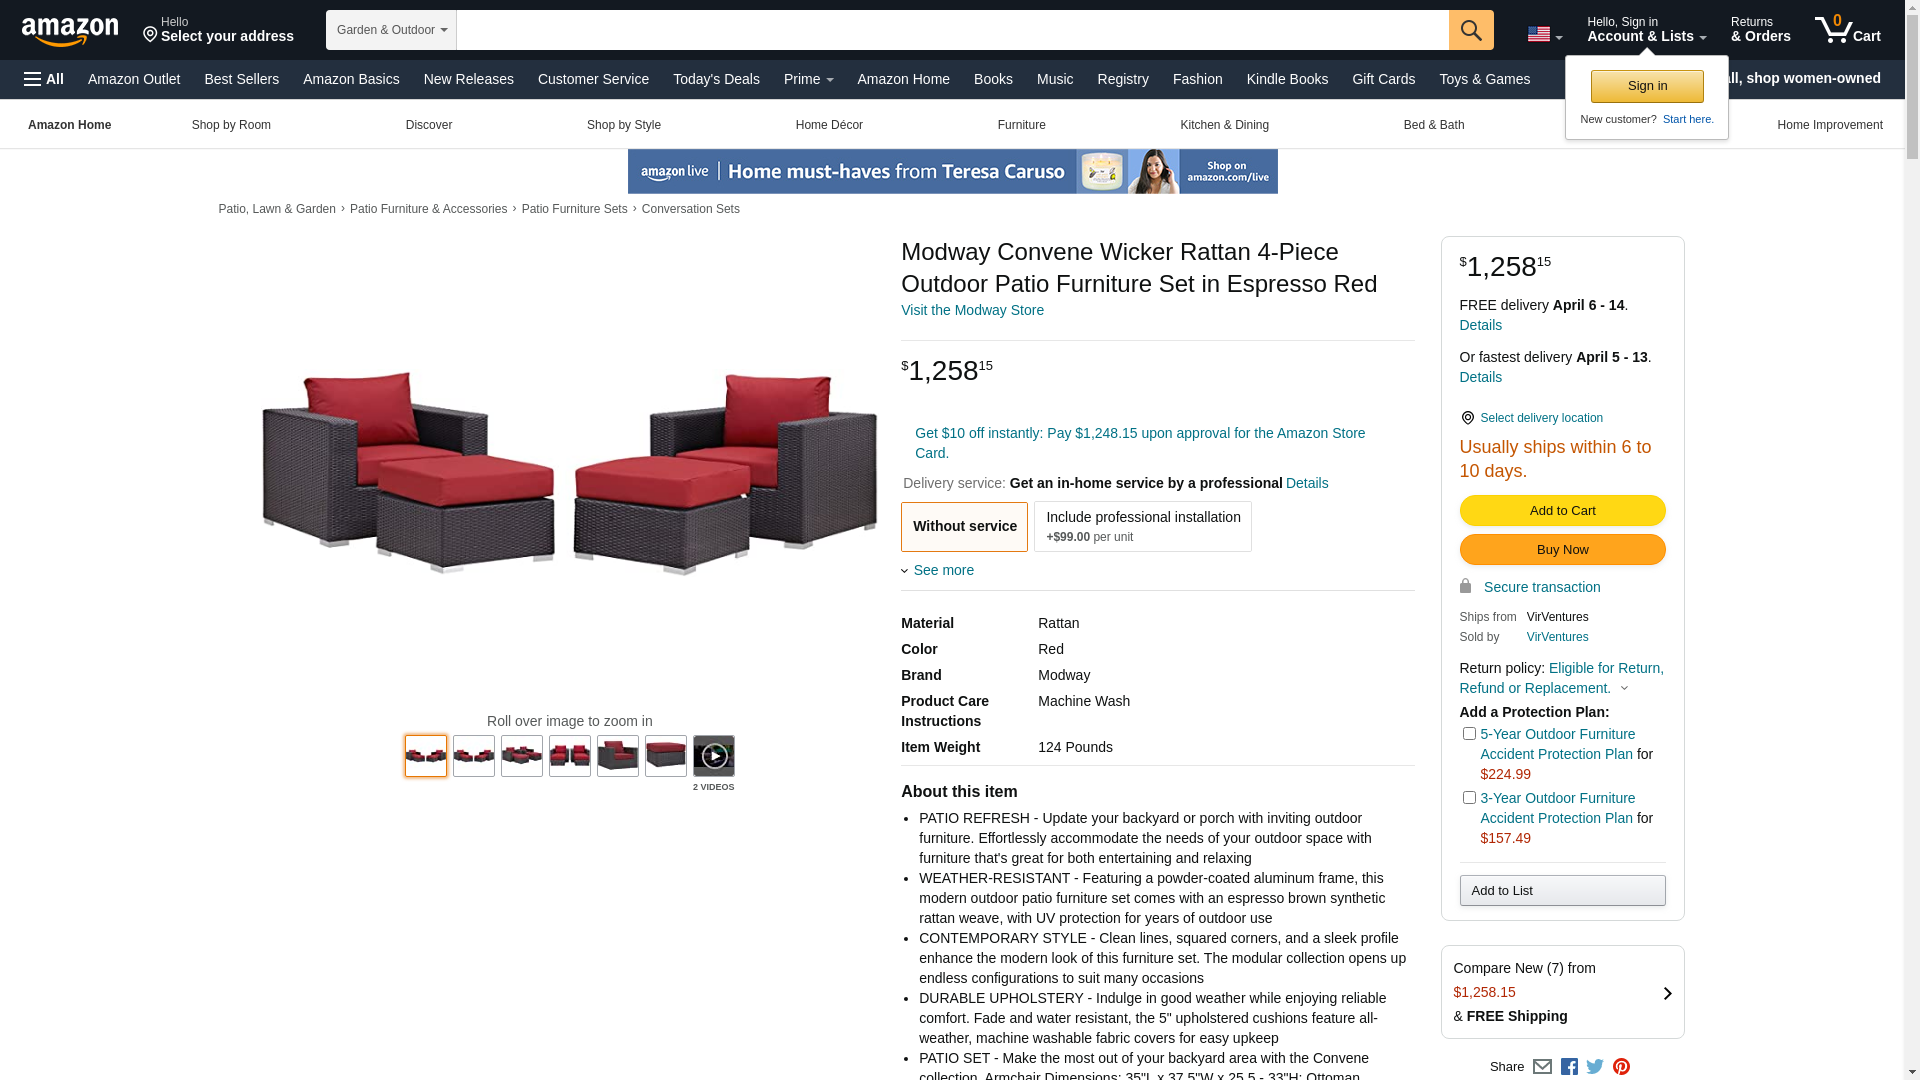Image resolution: width=1920 pixels, height=1080 pixels.
Task: Open the country flag language dropdown
Action: click(x=1545, y=34)
